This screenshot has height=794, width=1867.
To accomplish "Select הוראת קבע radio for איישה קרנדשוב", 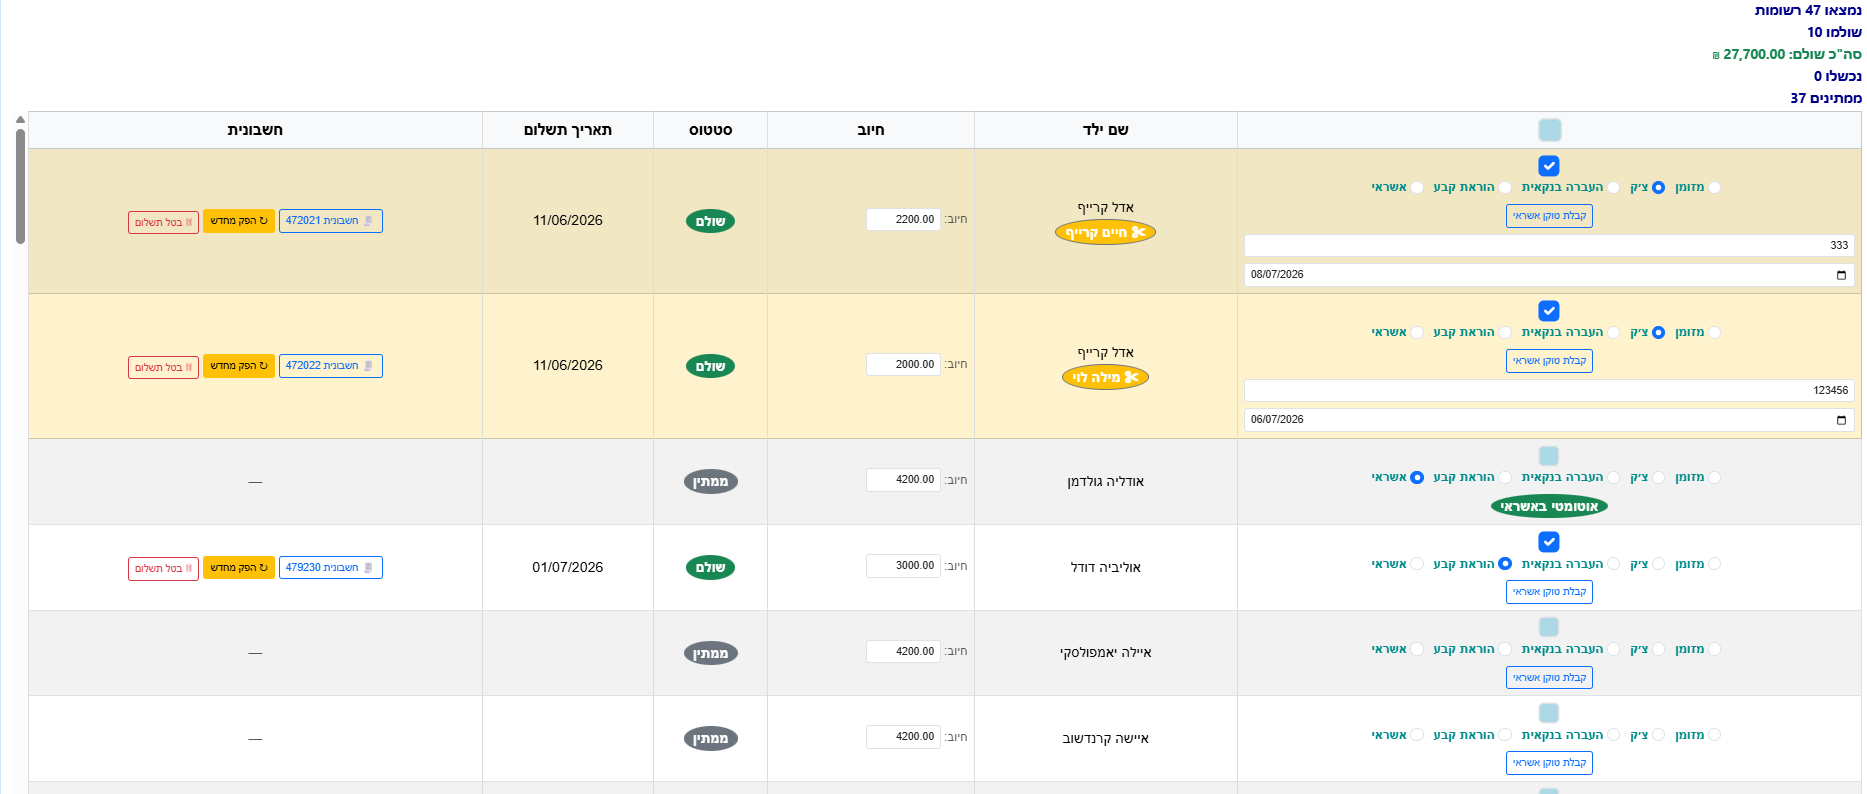I will click(1505, 735).
